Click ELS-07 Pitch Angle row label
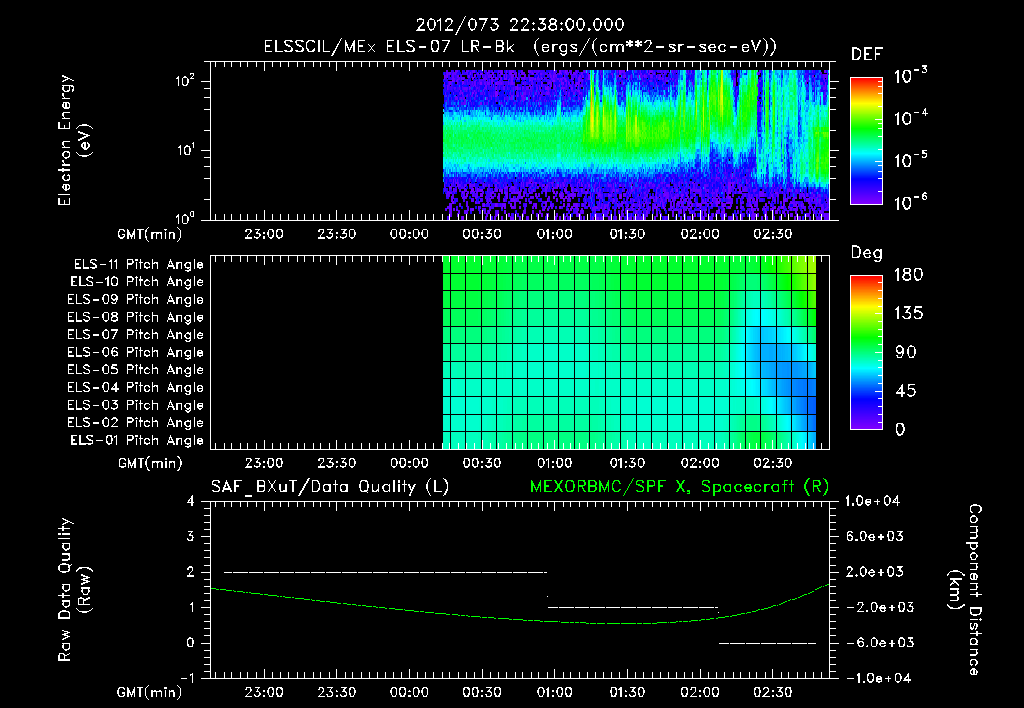Screen dimensions: 1024x708 click(136, 334)
